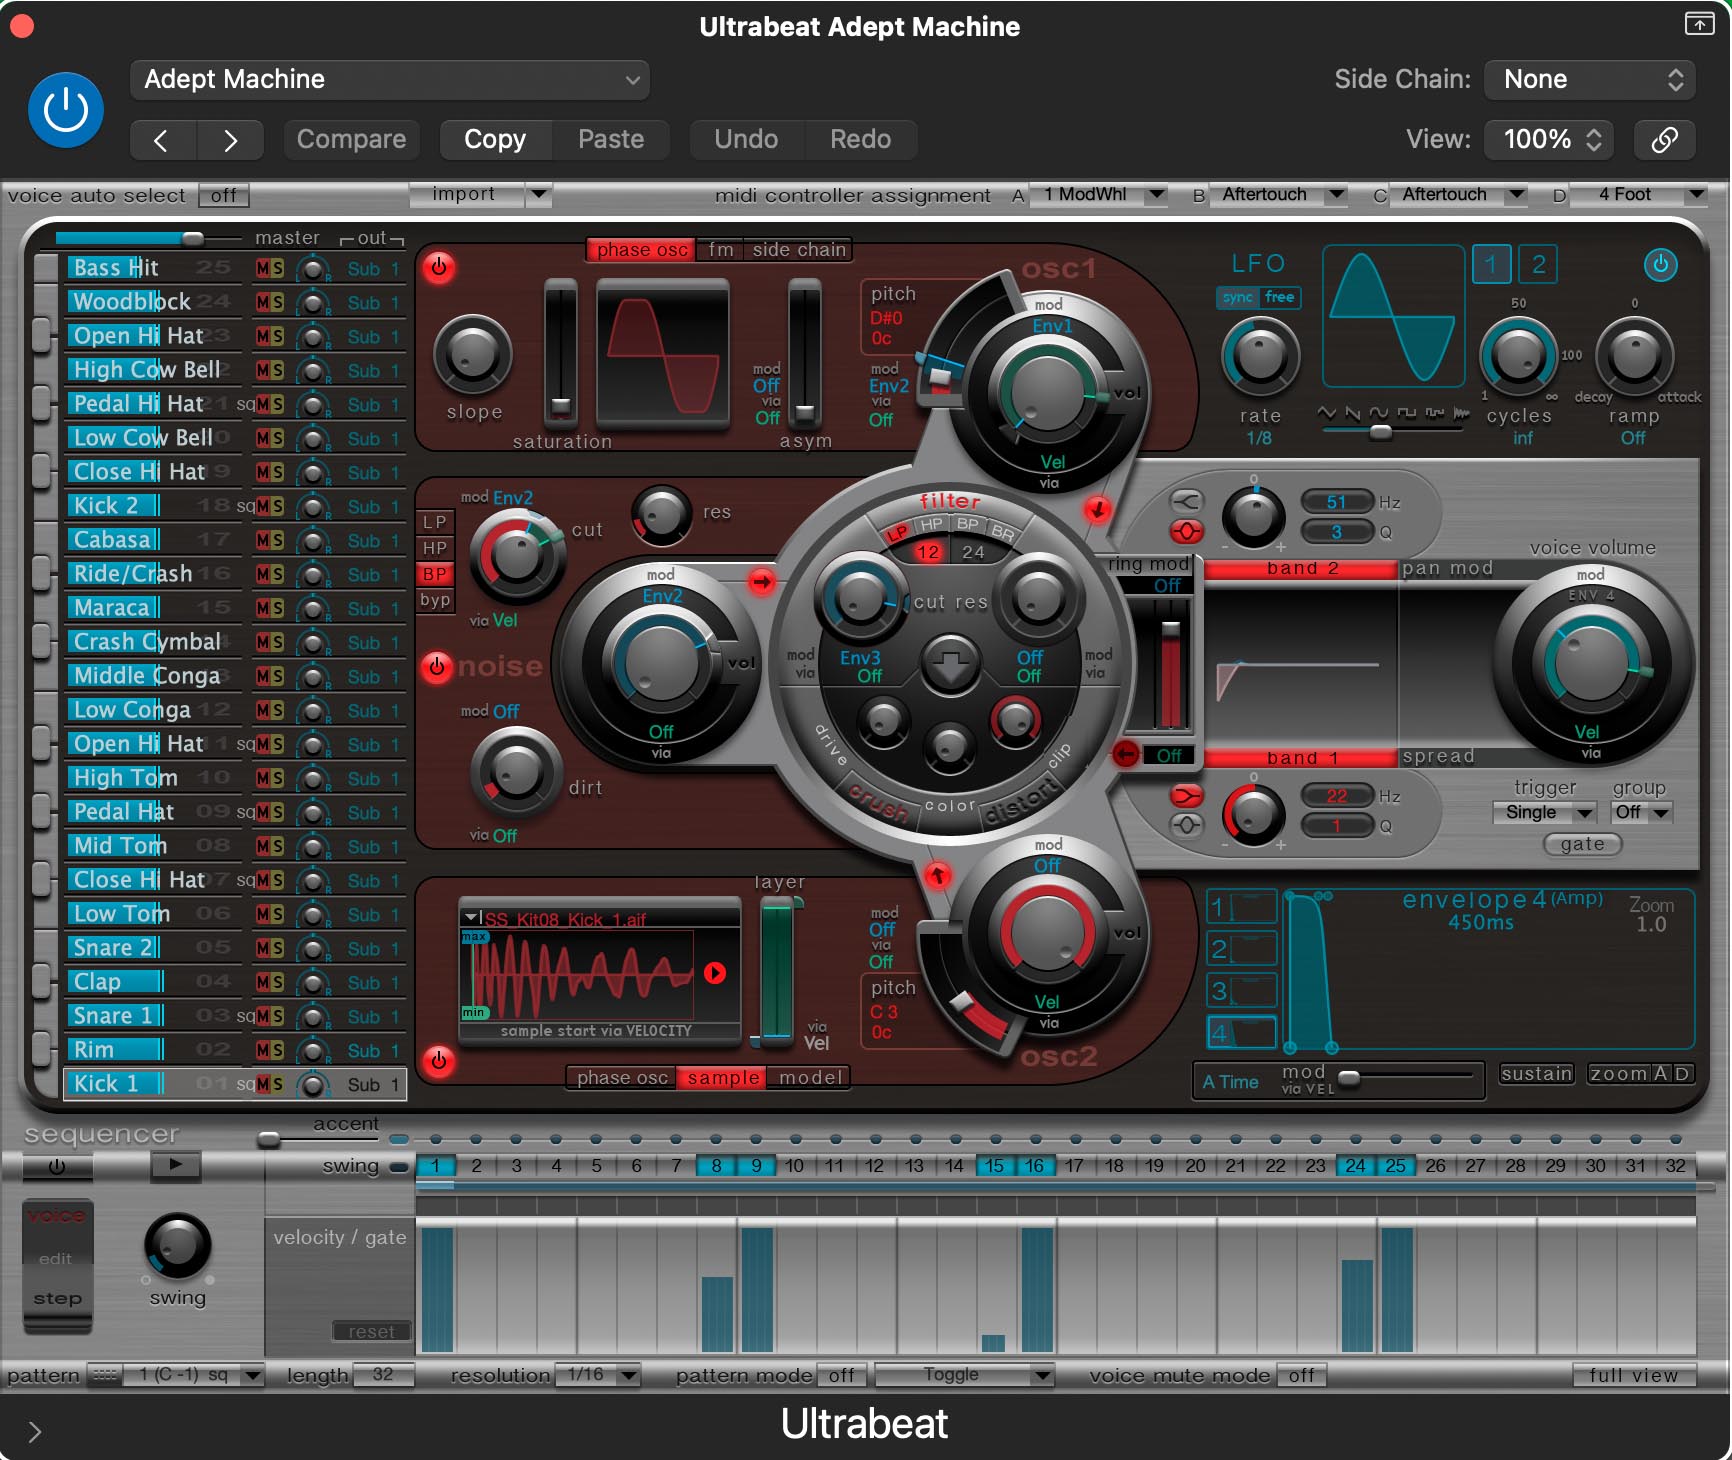Toggle the LFO power button
Image resolution: width=1732 pixels, height=1460 pixels.
[1661, 265]
